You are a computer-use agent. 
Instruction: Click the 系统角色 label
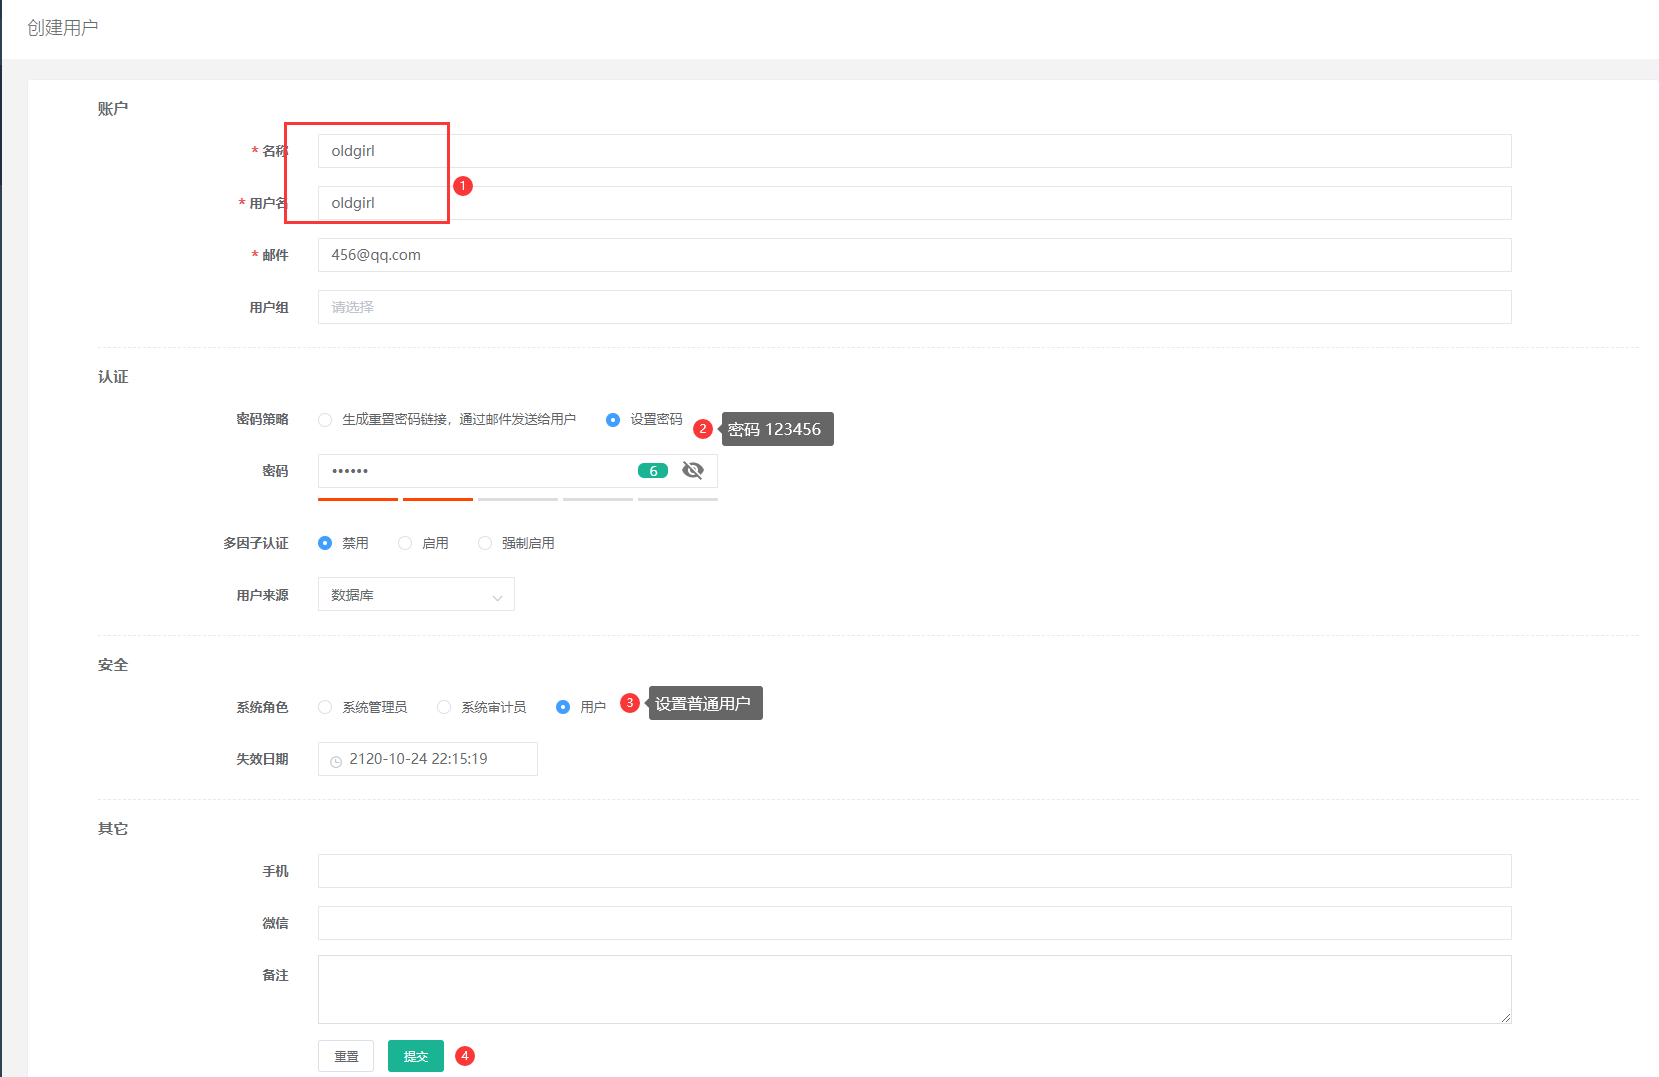(x=262, y=707)
